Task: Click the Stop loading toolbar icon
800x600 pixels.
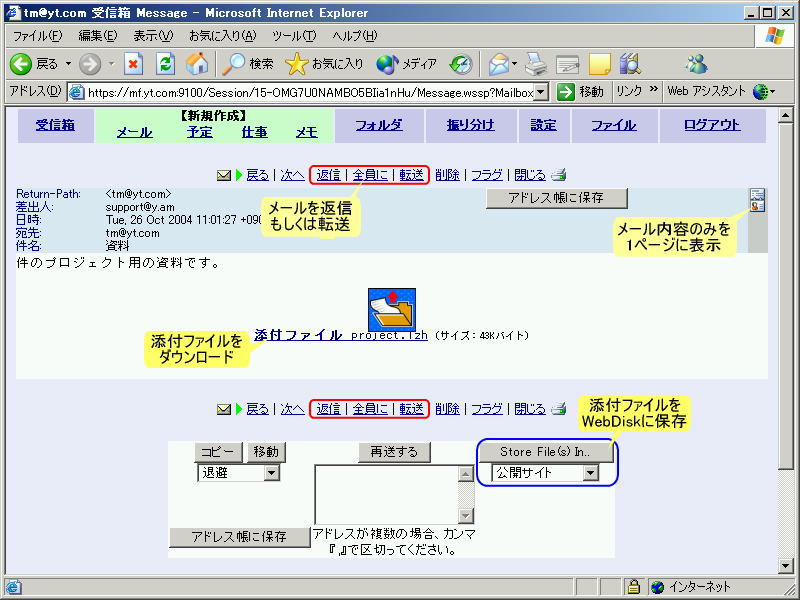Action: click(134, 64)
